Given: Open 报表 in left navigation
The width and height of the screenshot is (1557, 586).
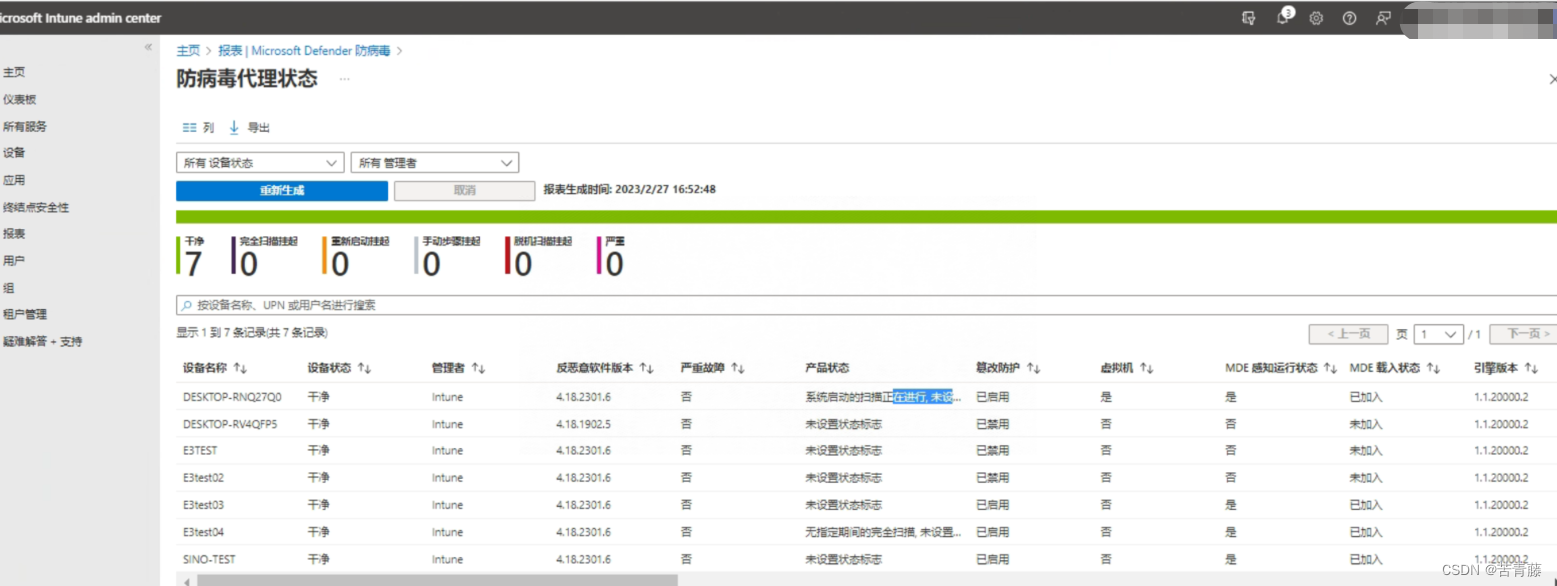Looking at the screenshot, I should pos(14,233).
